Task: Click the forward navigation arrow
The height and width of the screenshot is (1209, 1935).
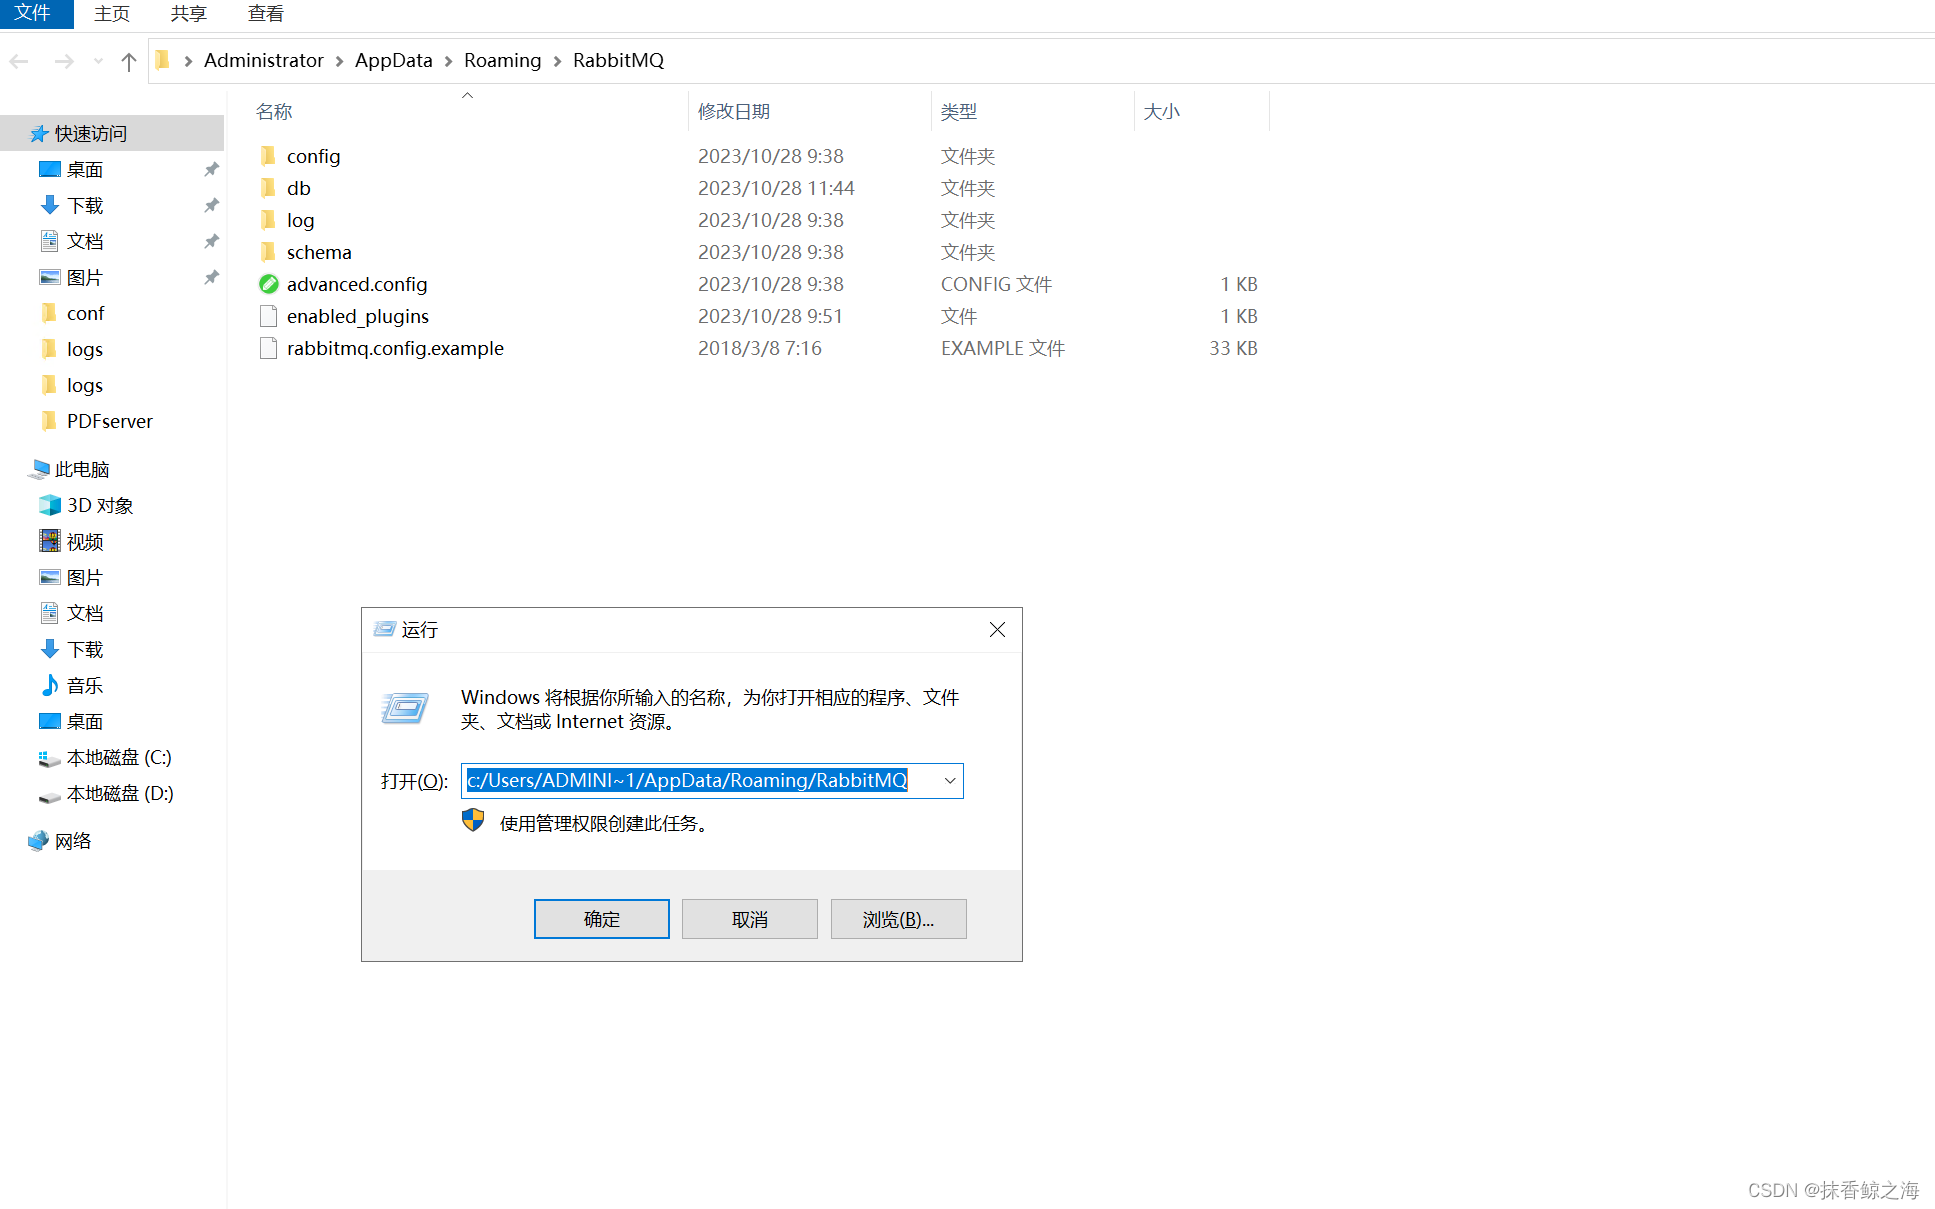Action: 64,61
